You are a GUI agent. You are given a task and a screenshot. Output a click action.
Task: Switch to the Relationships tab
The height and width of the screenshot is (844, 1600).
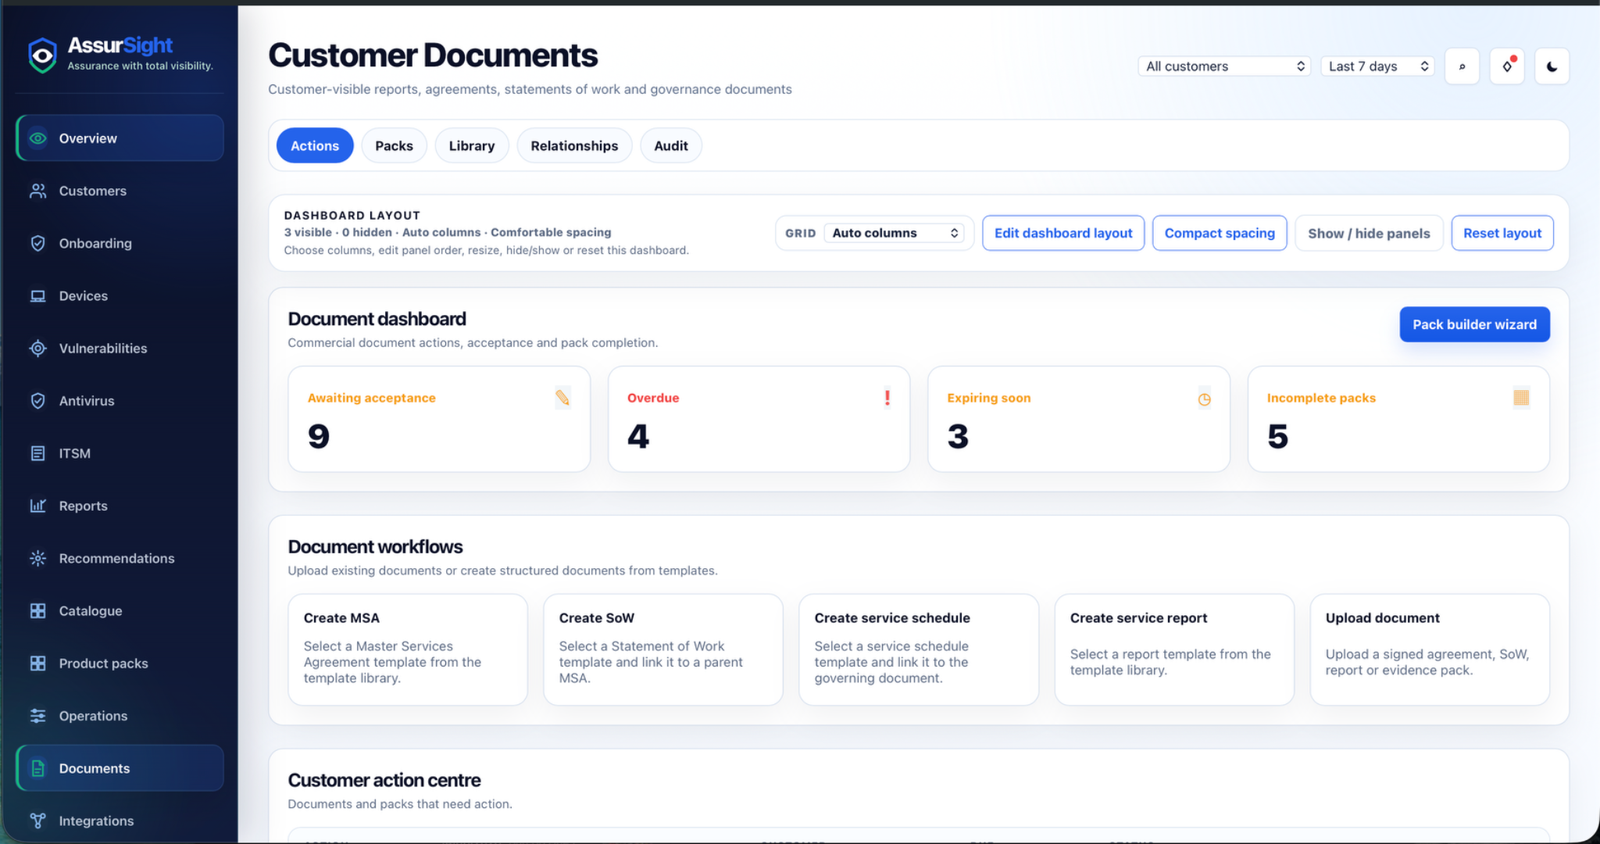(x=574, y=146)
